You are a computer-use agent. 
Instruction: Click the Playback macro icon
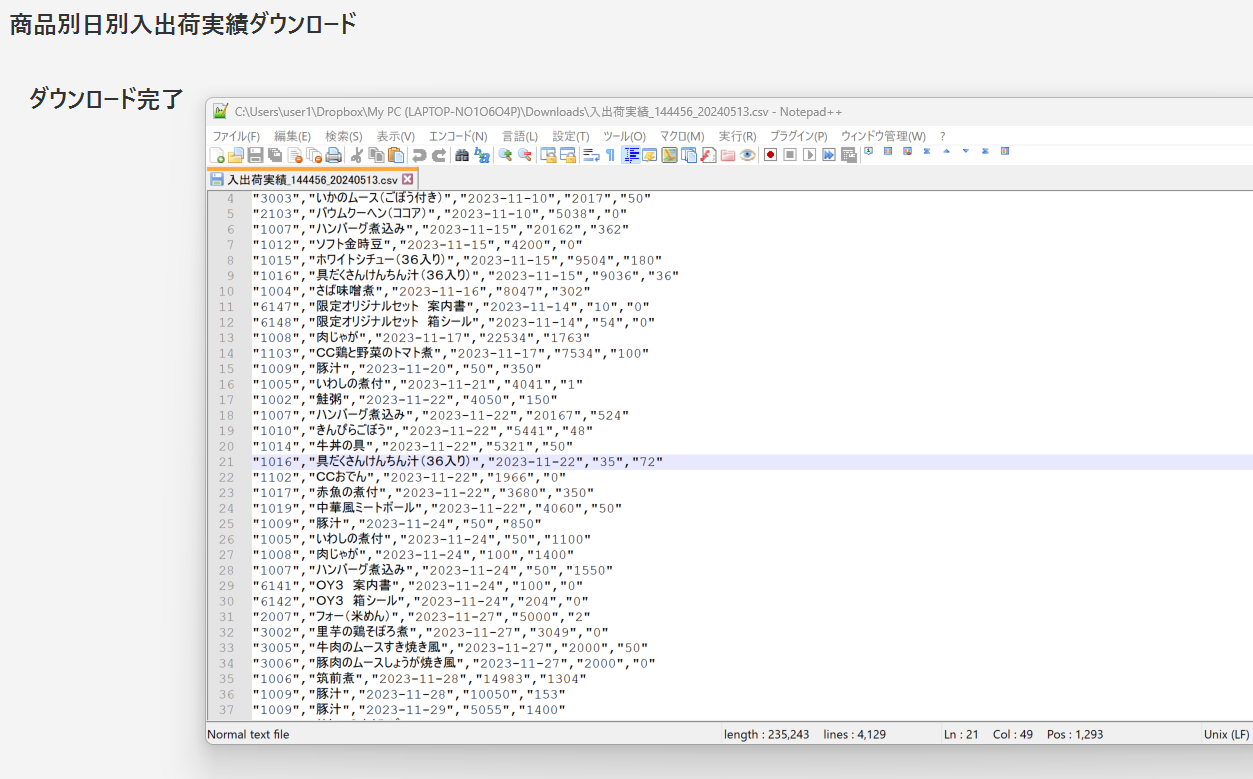point(810,155)
